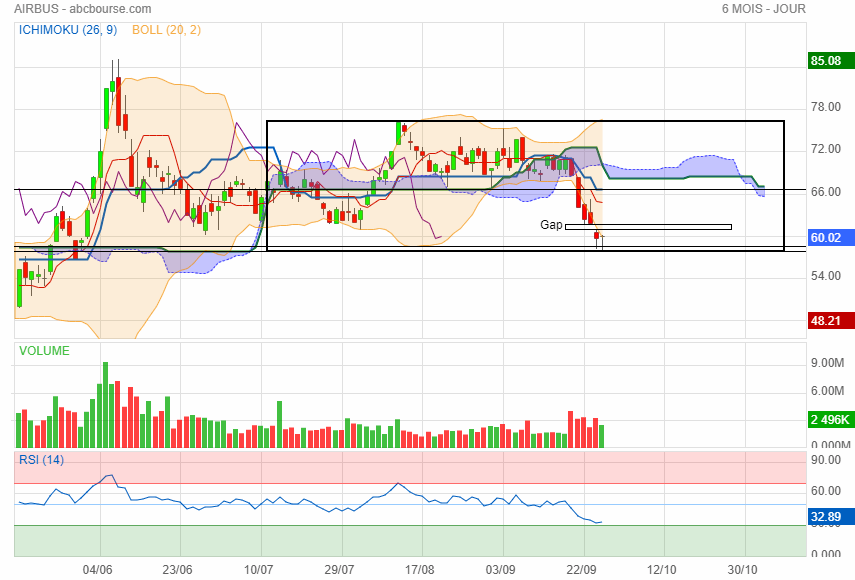Select the 6 MOIS - JOUR period label

[x=763, y=9]
